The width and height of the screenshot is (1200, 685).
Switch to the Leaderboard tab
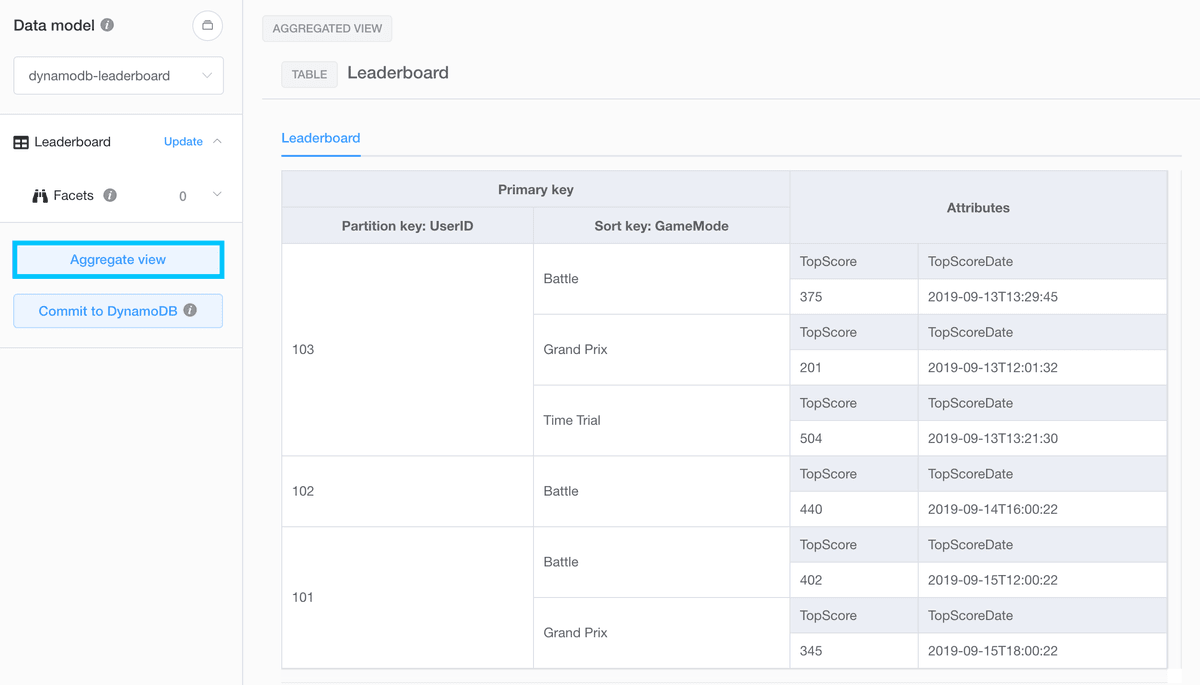pyautogui.click(x=320, y=138)
